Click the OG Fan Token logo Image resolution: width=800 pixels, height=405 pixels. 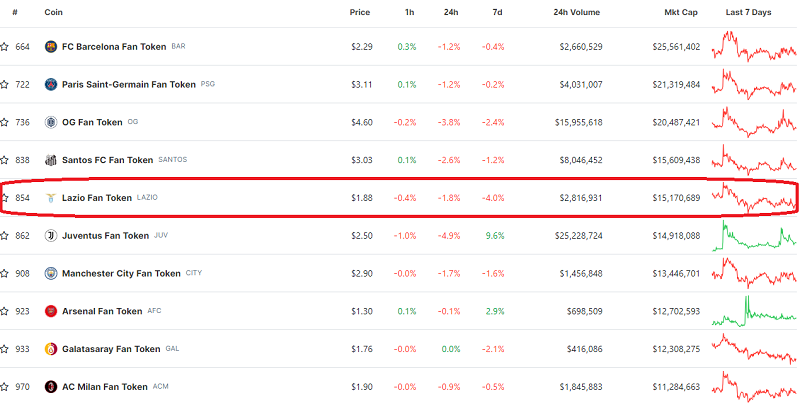(51, 122)
